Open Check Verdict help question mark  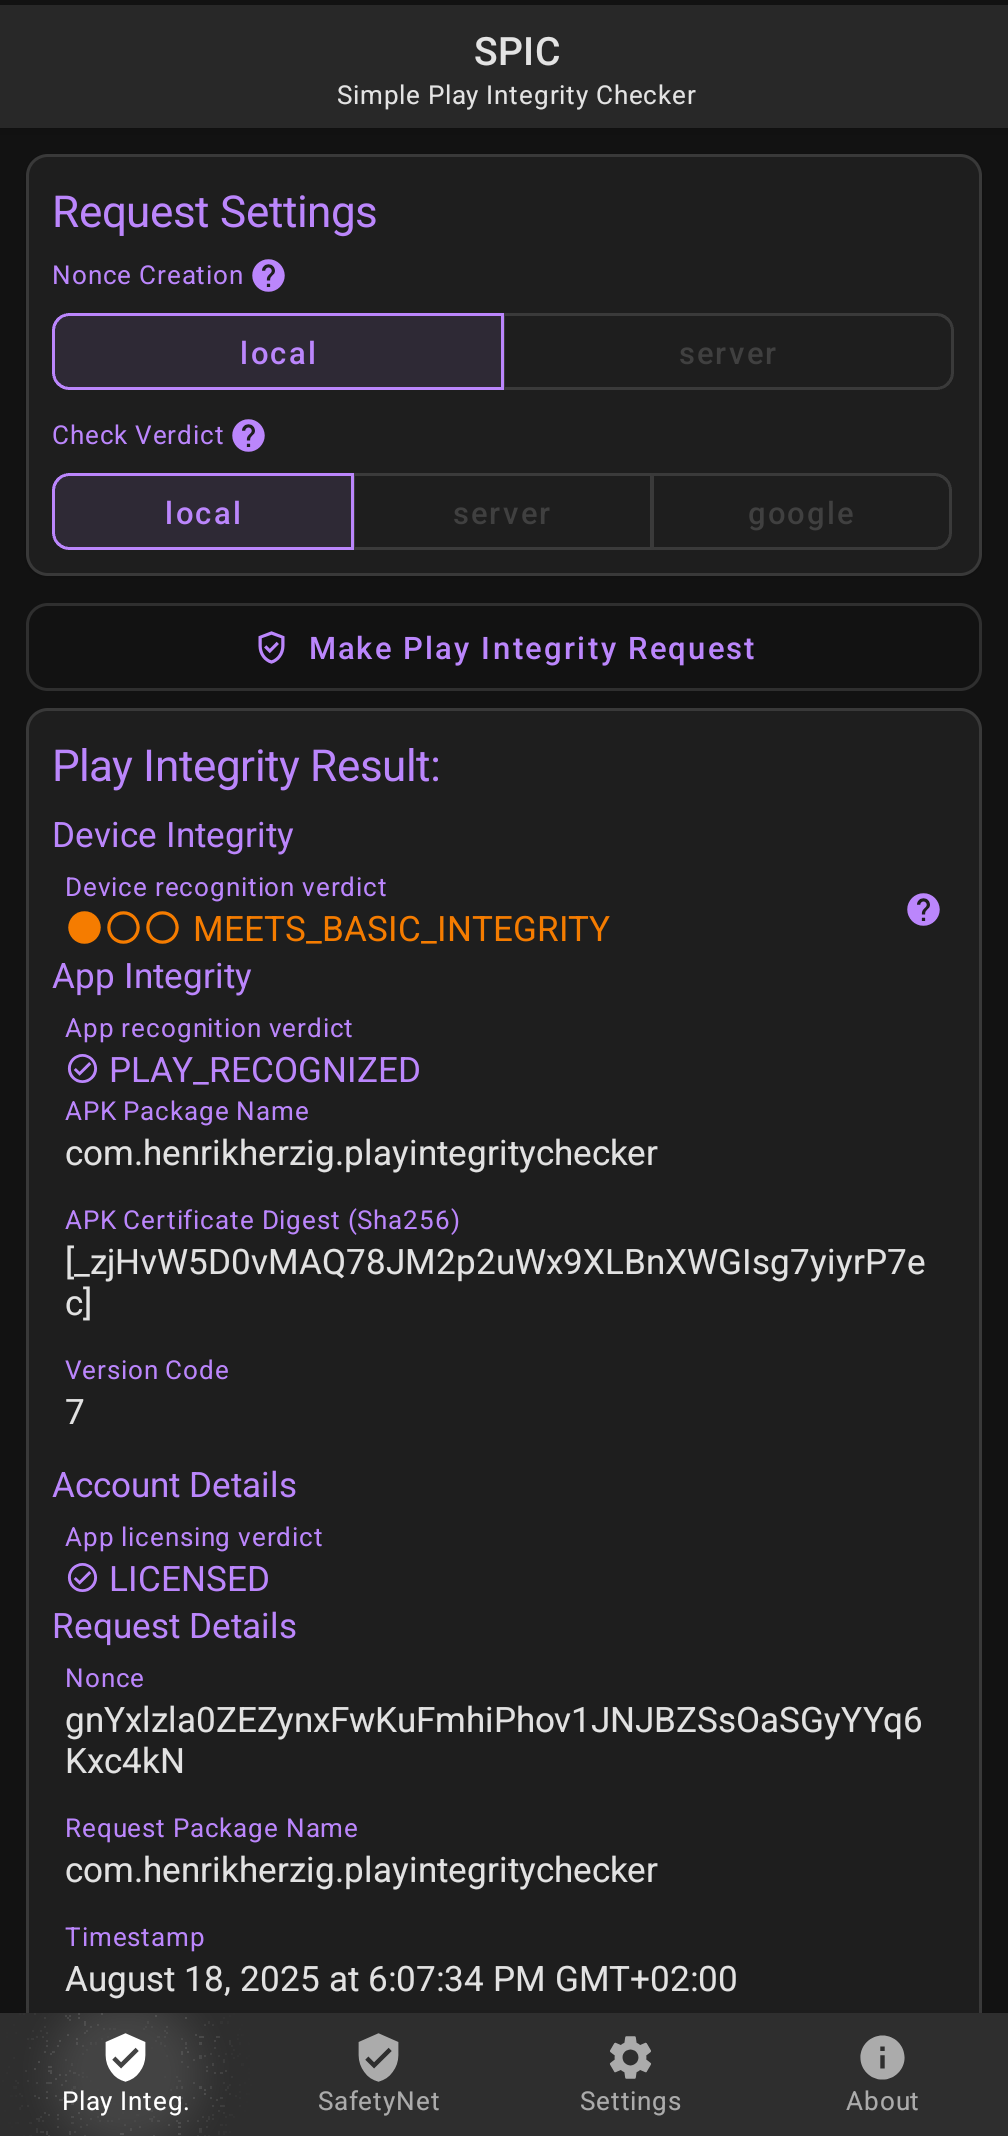pos(248,435)
